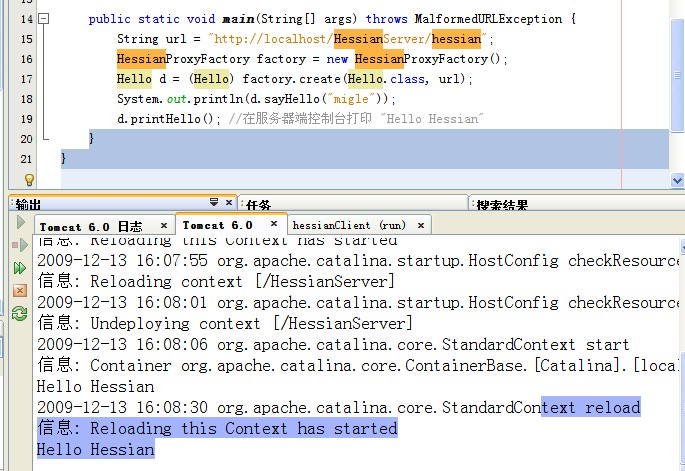Click the run icon in output sidebar

tap(20, 222)
